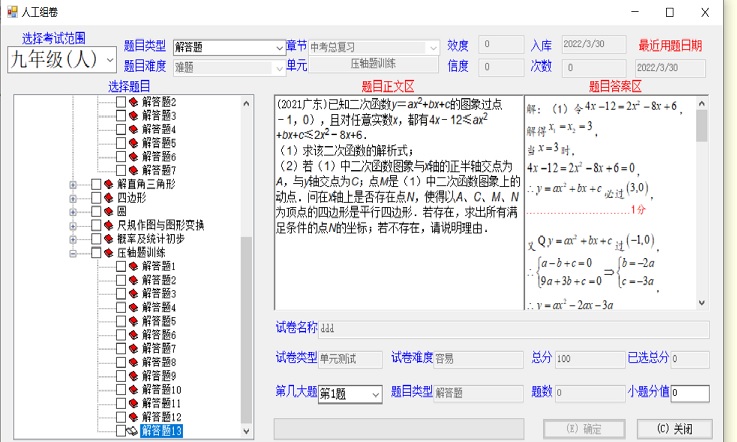The height and width of the screenshot is (442, 737).
Task: Open the 题目难度 dropdown showing 难题
Action: pyautogui.click(x=280, y=68)
